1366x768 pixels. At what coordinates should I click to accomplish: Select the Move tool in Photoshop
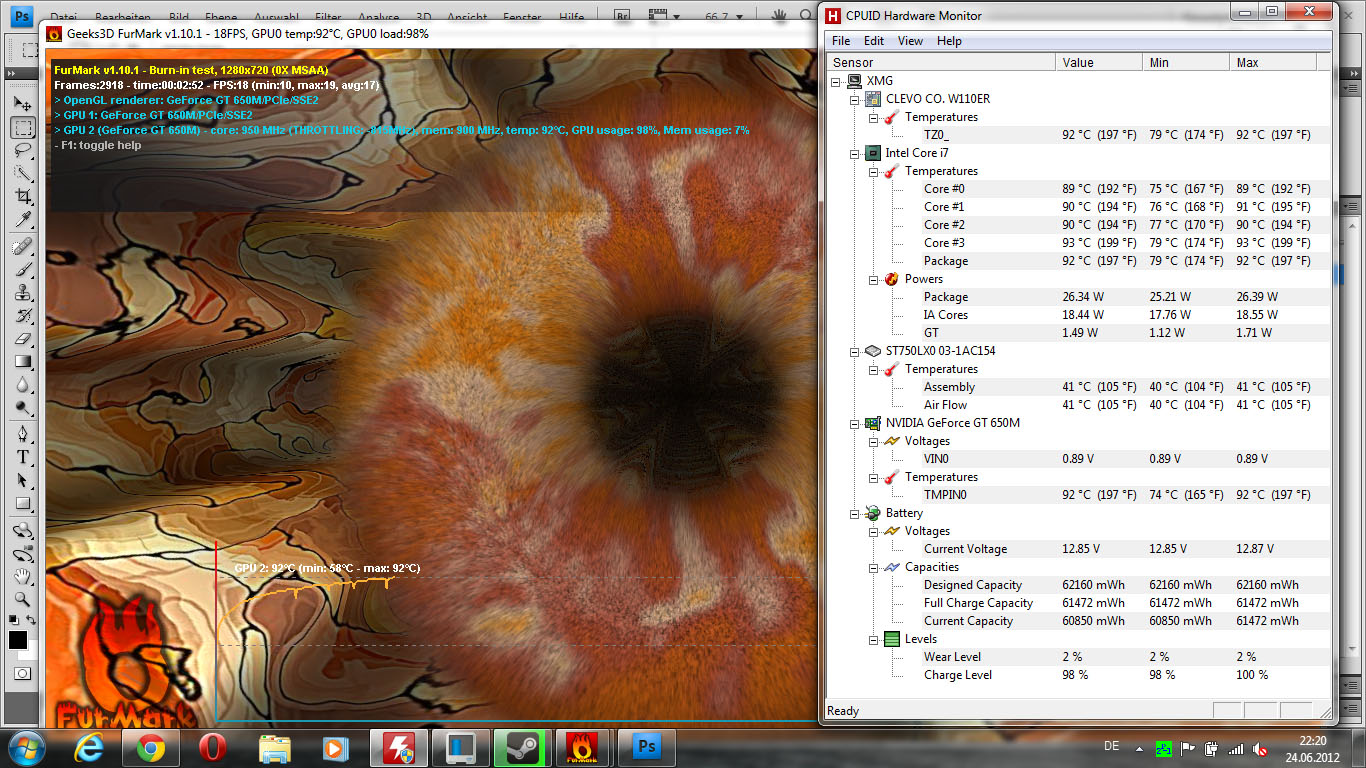pyautogui.click(x=22, y=103)
